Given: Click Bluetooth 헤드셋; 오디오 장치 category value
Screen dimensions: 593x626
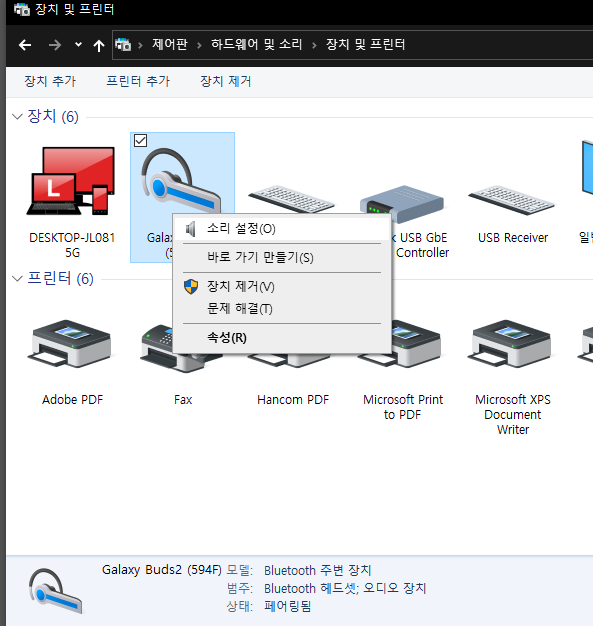Looking at the screenshot, I should click(x=345, y=588).
